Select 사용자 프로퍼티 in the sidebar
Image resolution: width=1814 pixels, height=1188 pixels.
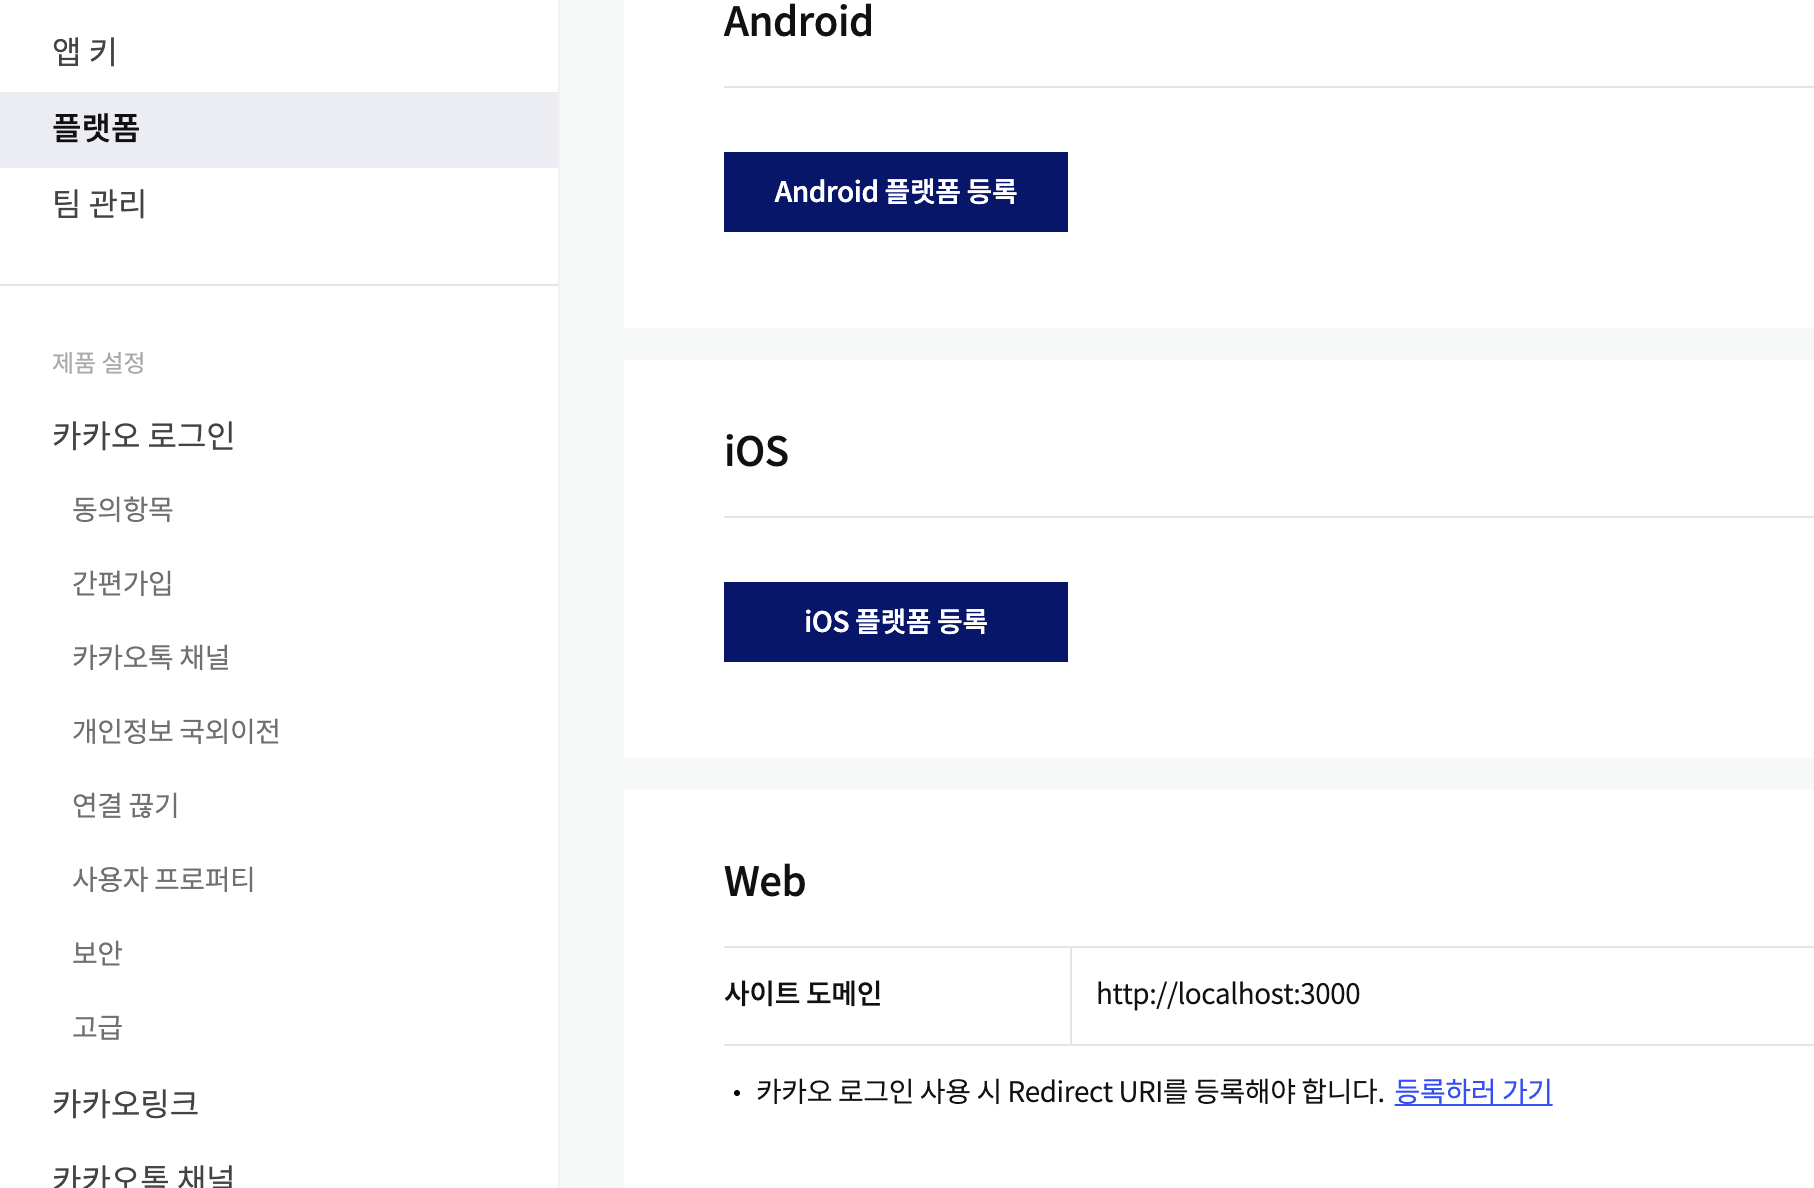point(164,880)
